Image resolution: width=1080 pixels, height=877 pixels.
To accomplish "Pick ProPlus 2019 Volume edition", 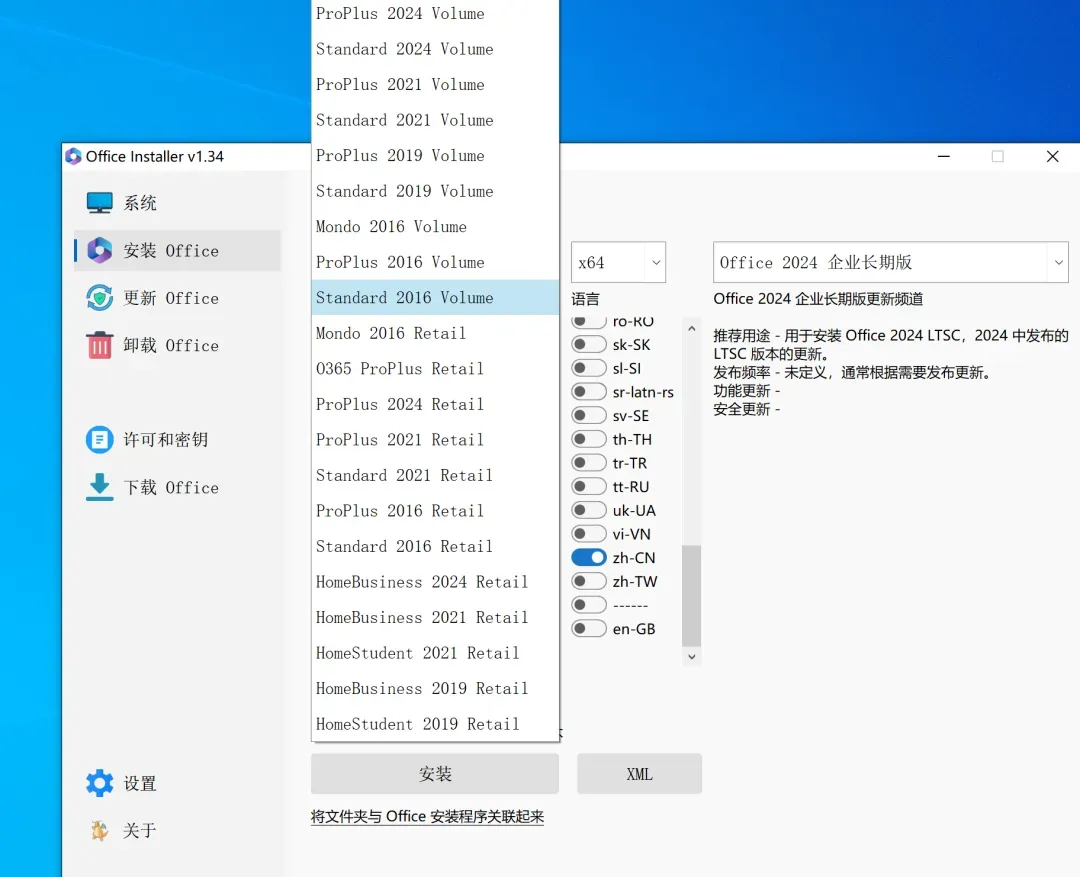I will pos(435,156).
